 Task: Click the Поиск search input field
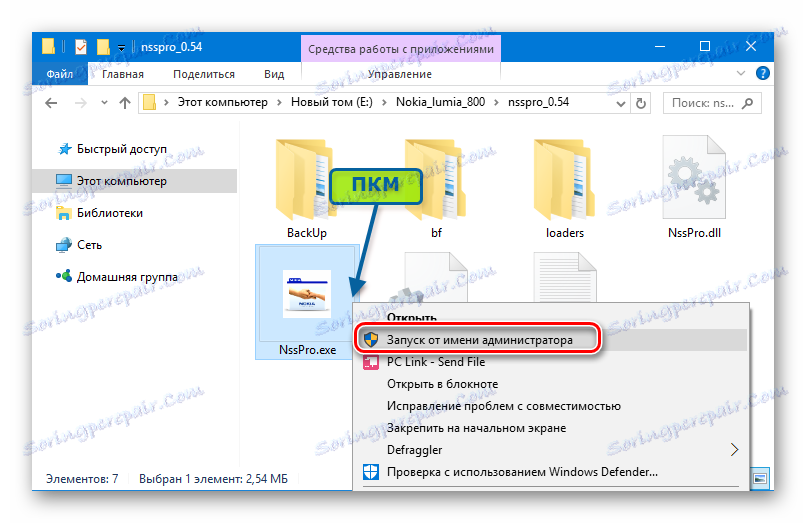tap(712, 103)
